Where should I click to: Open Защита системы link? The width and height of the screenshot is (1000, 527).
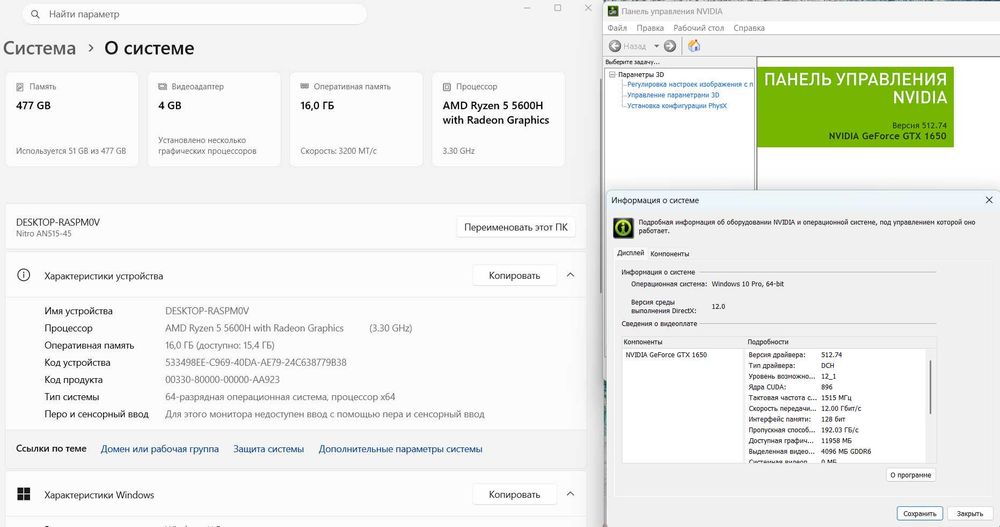pos(268,449)
